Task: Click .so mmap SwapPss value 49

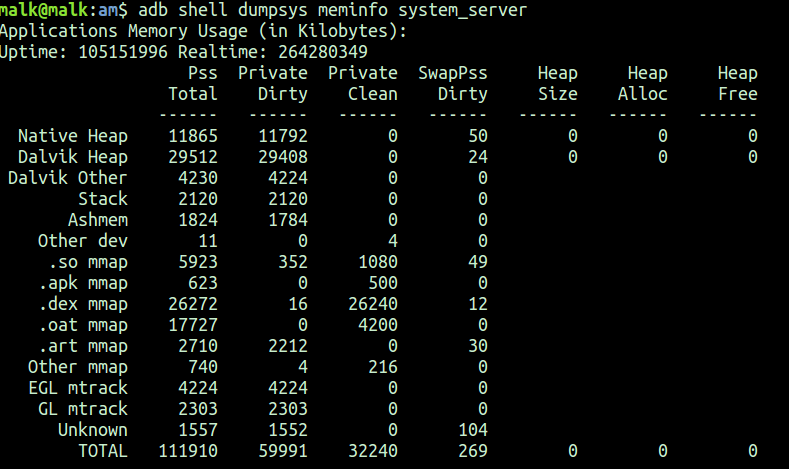Action: [478, 262]
